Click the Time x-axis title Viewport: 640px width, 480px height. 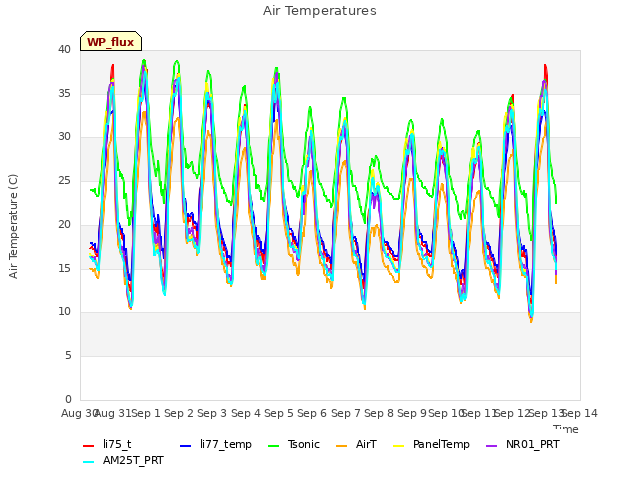coord(566,429)
